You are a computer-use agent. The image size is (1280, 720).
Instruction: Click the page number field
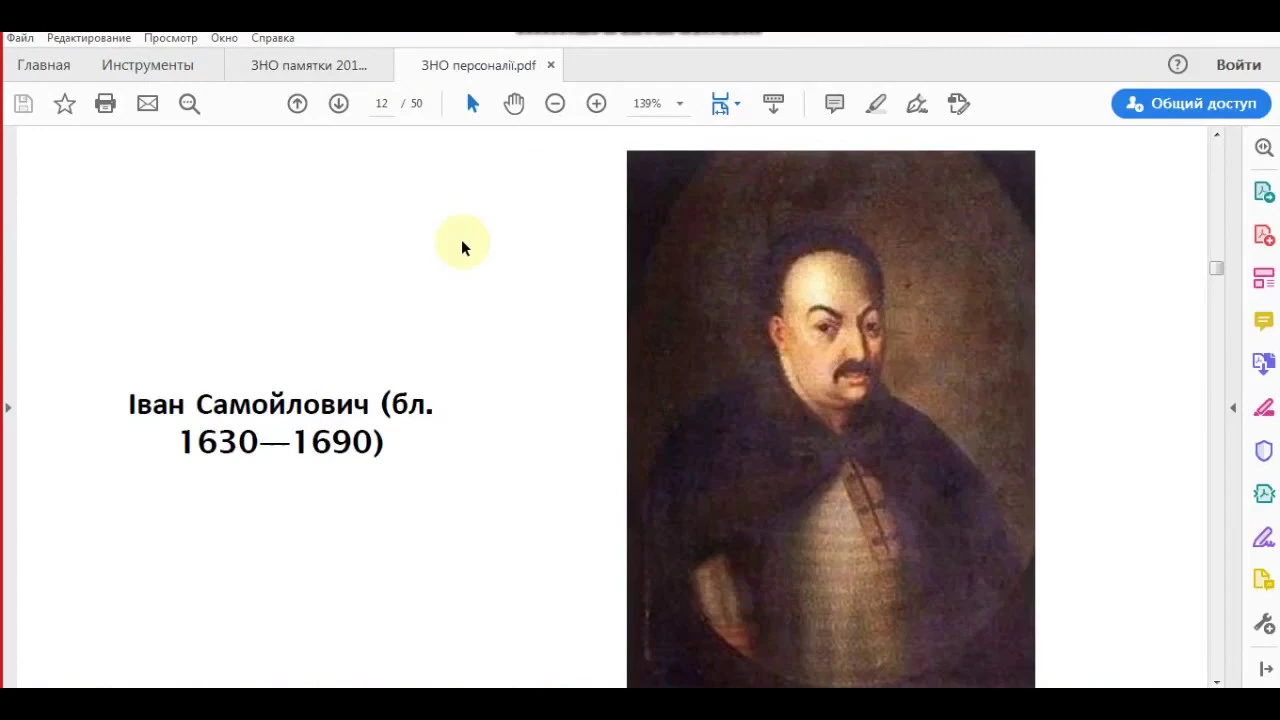click(381, 103)
